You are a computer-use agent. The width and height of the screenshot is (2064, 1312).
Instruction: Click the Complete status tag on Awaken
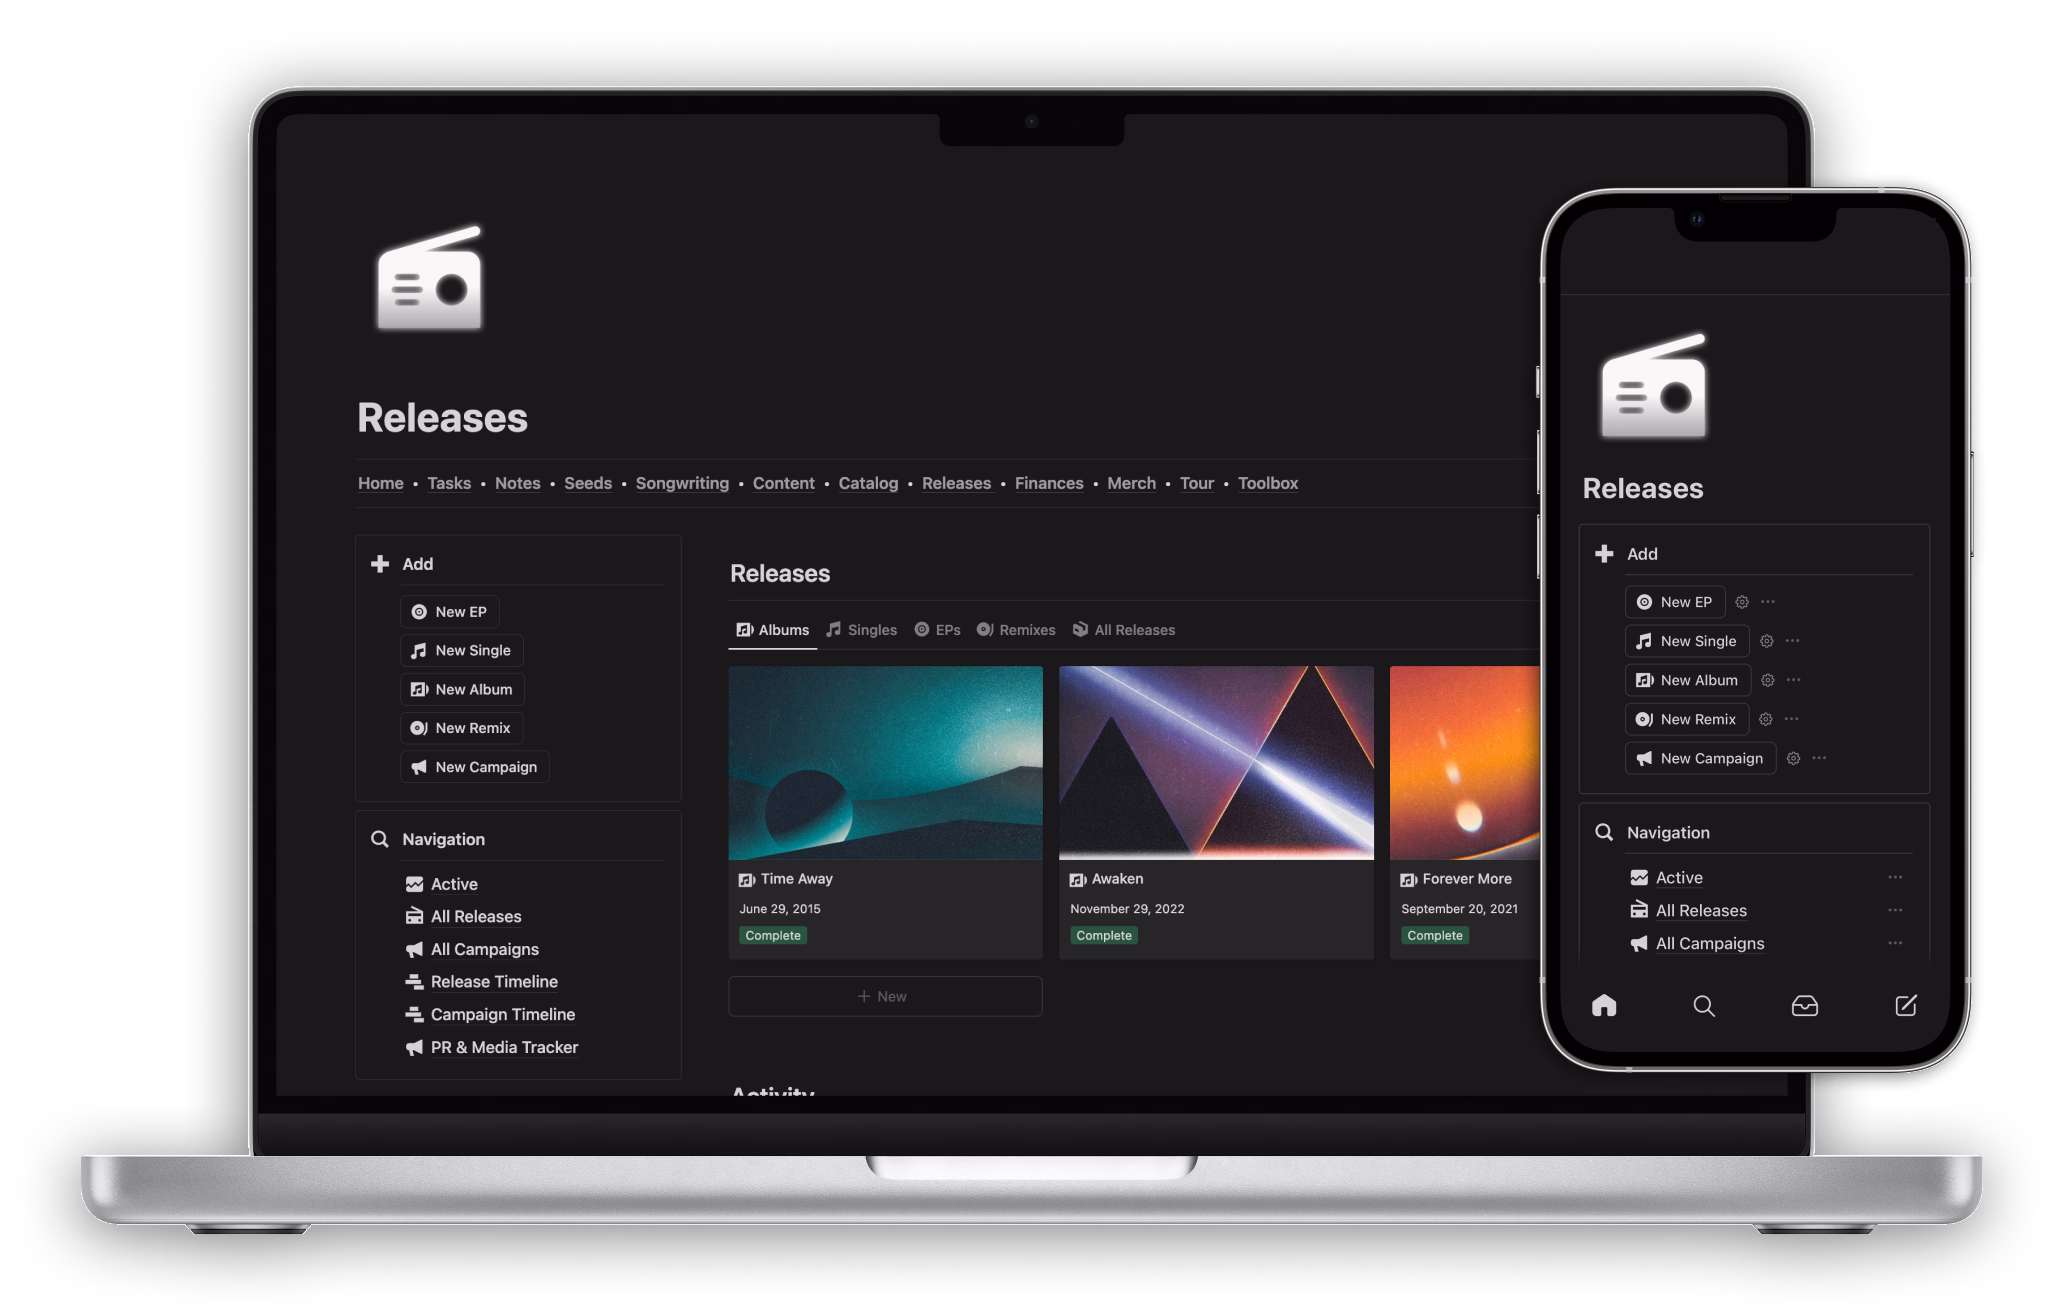point(1104,936)
